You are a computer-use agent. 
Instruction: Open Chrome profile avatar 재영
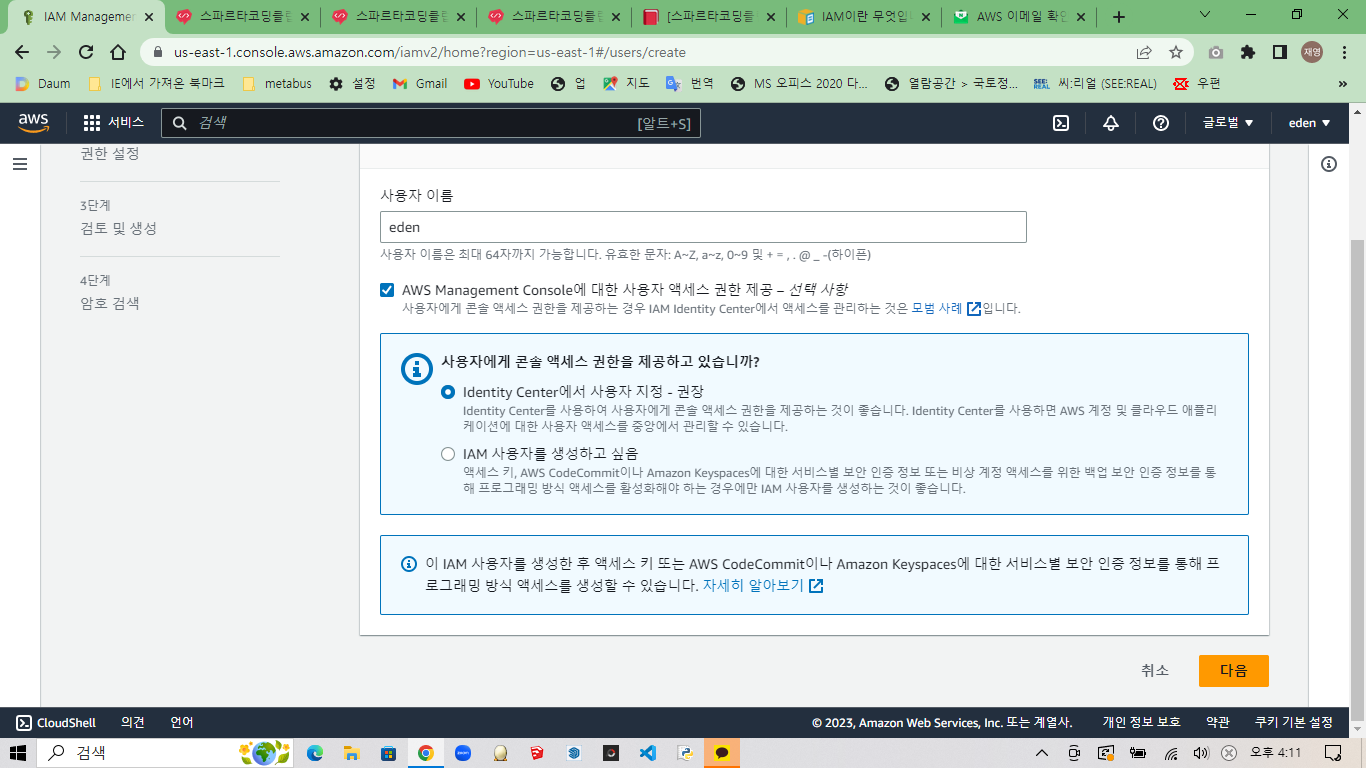tap(1312, 52)
